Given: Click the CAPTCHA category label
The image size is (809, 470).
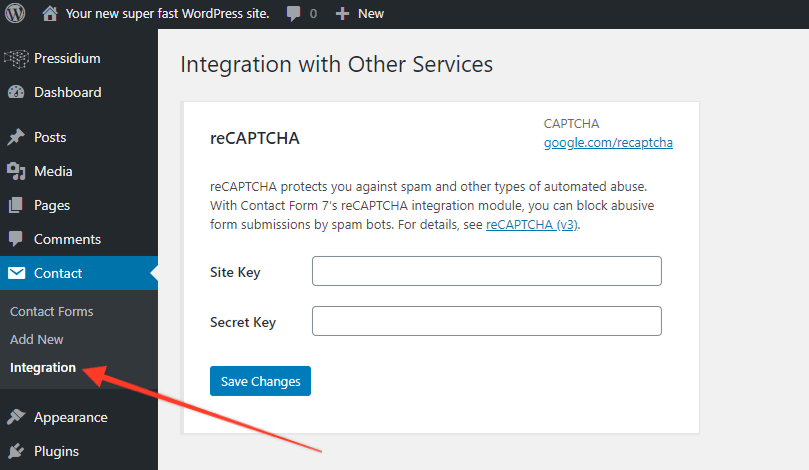Looking at the screenshot, I should click(x=571, y=124).
